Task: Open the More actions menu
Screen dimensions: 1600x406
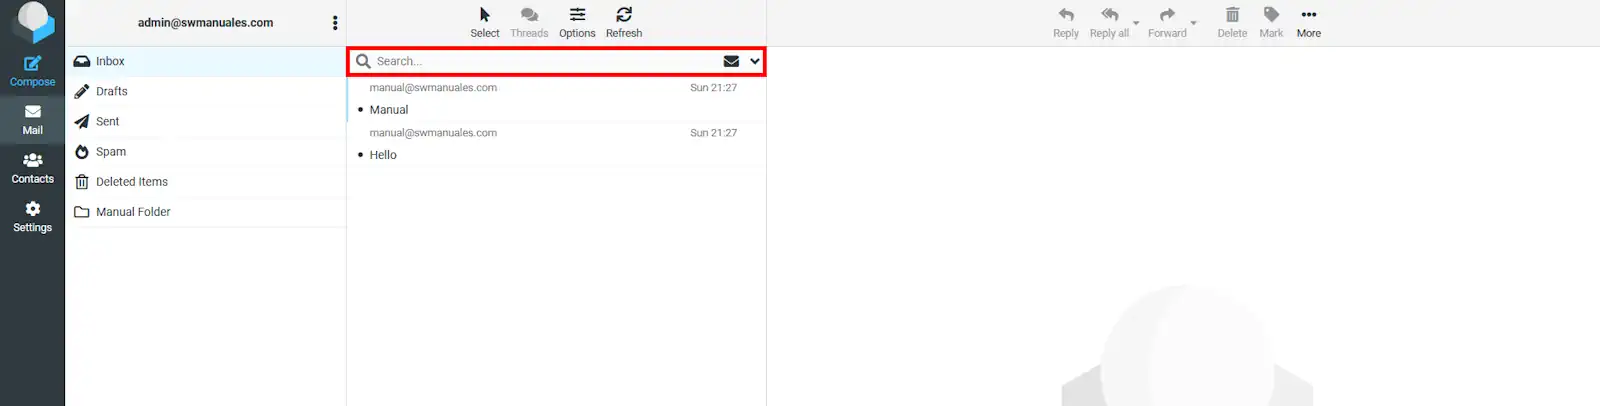Action: (x=1308, y=22)
